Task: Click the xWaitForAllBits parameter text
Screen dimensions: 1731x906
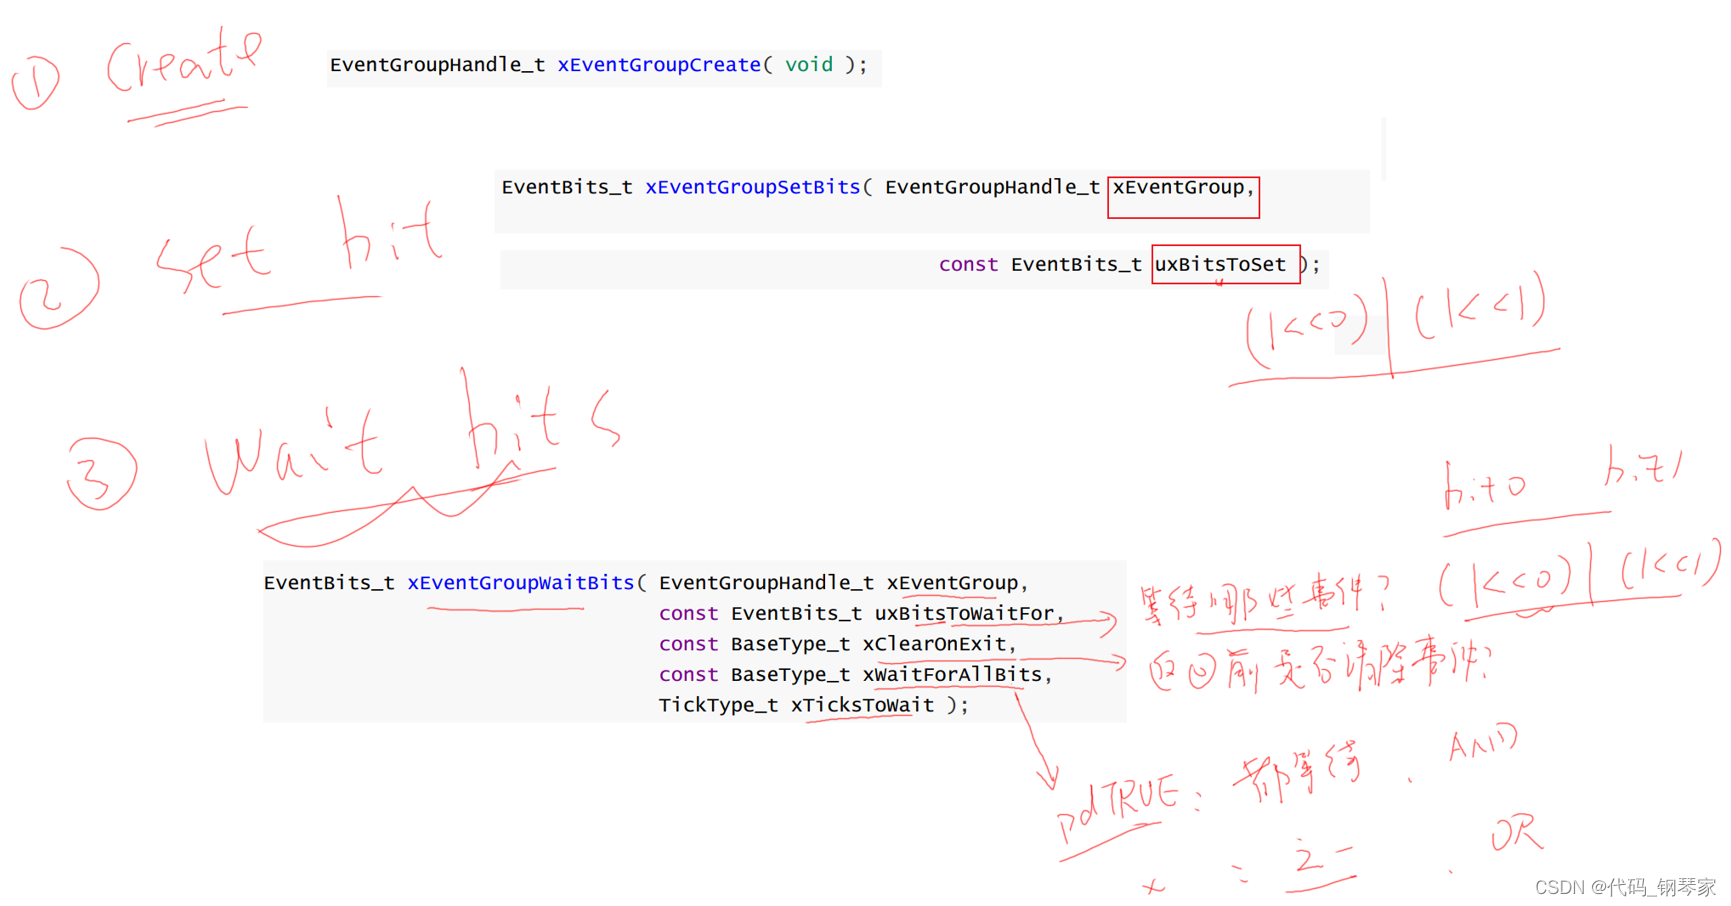Action: point(955,674)
